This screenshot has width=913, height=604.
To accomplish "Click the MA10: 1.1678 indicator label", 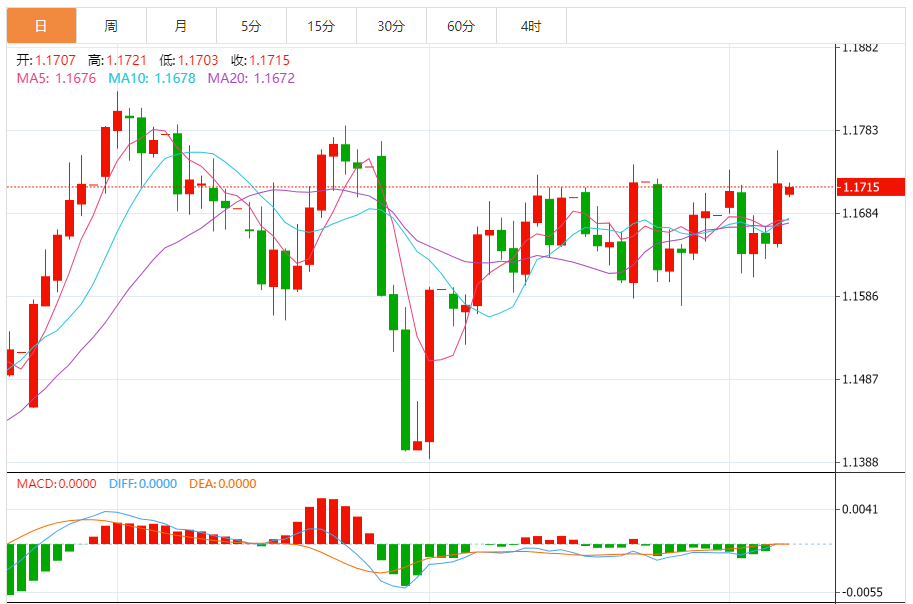I will [x=151, y=78].
